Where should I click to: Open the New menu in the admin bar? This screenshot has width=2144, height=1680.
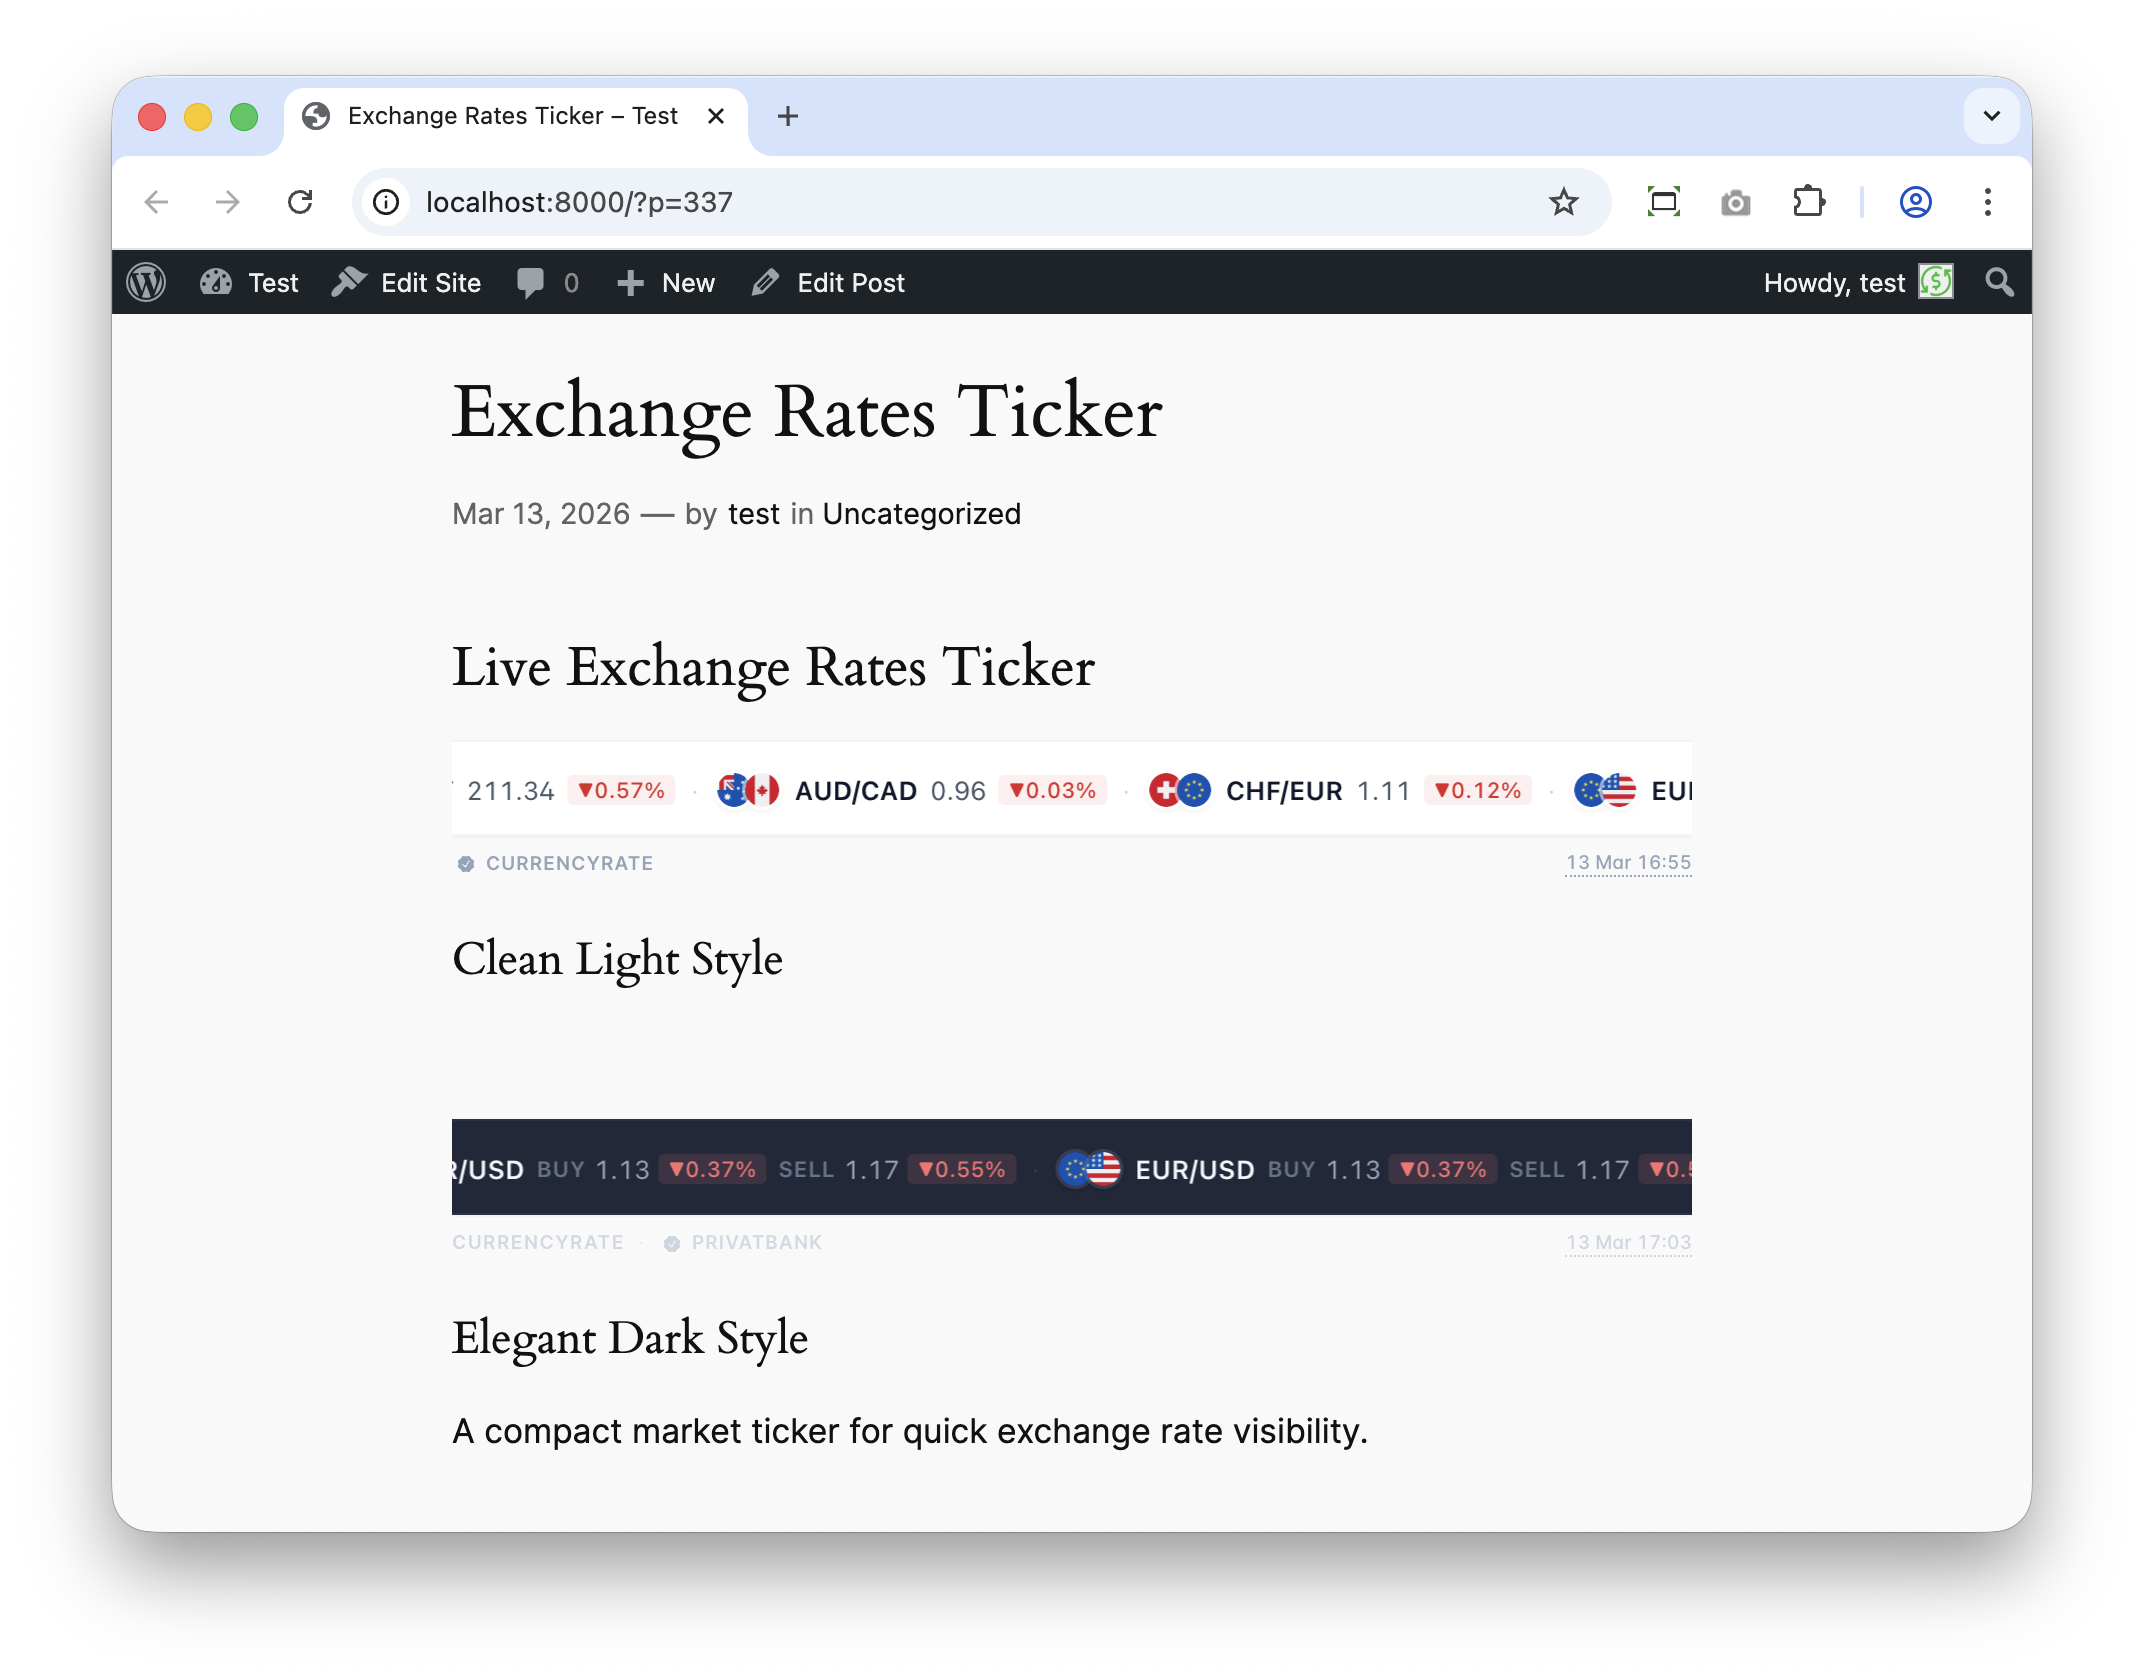click(x=688, y=282)
